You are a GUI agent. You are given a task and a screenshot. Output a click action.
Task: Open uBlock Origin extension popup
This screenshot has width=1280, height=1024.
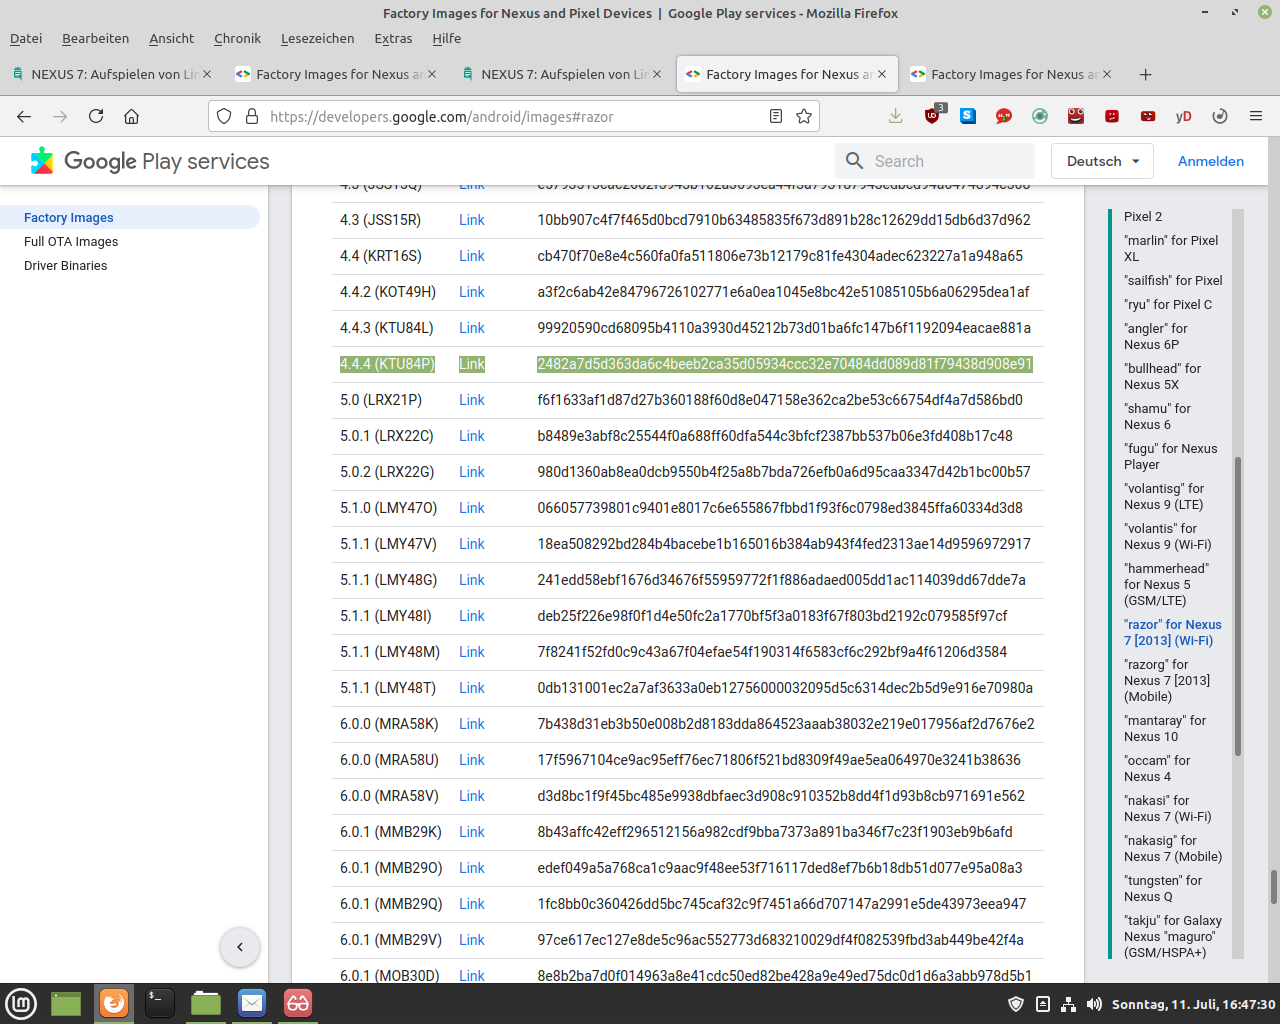pos(933,115)
